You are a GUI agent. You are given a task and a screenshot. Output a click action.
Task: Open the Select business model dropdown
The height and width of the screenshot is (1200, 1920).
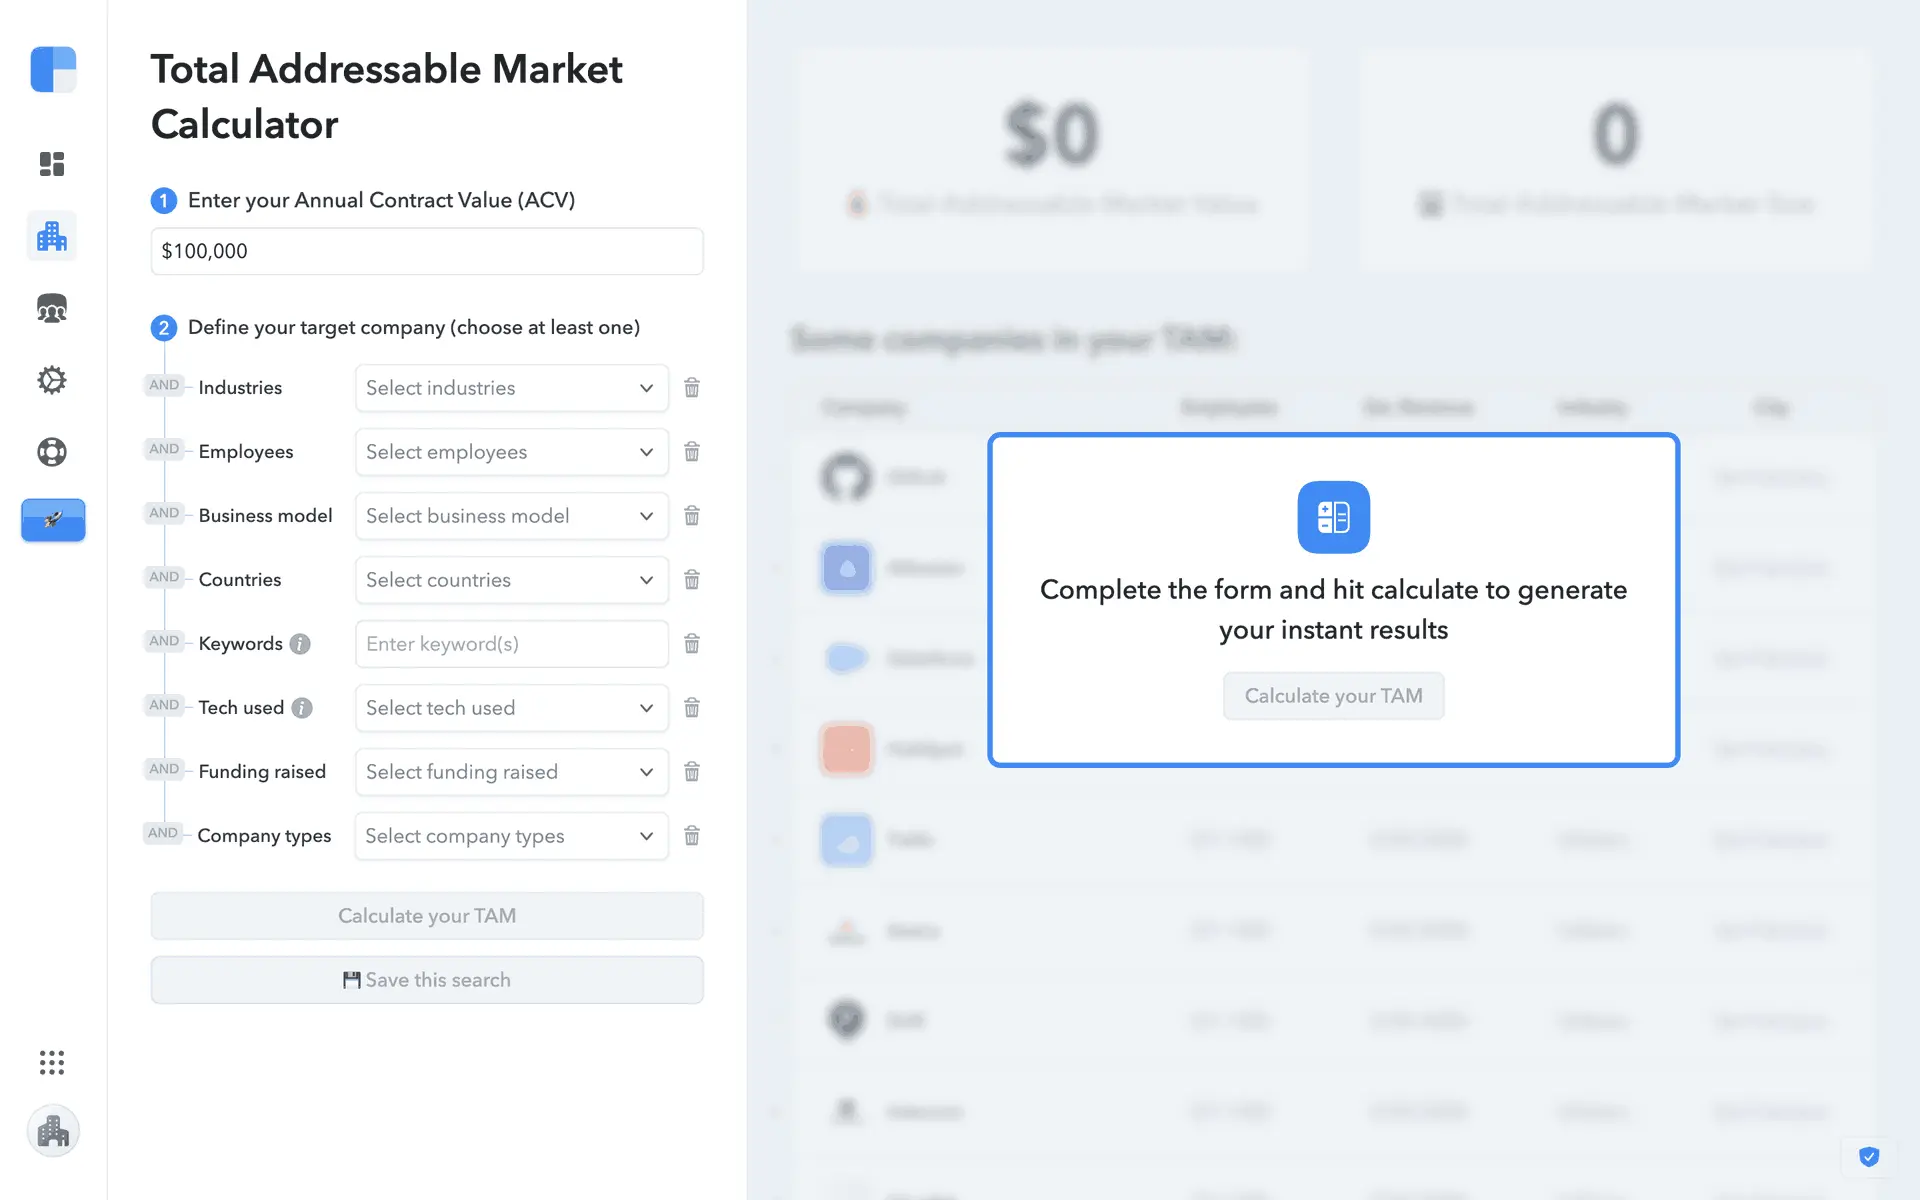pos(511,516)
